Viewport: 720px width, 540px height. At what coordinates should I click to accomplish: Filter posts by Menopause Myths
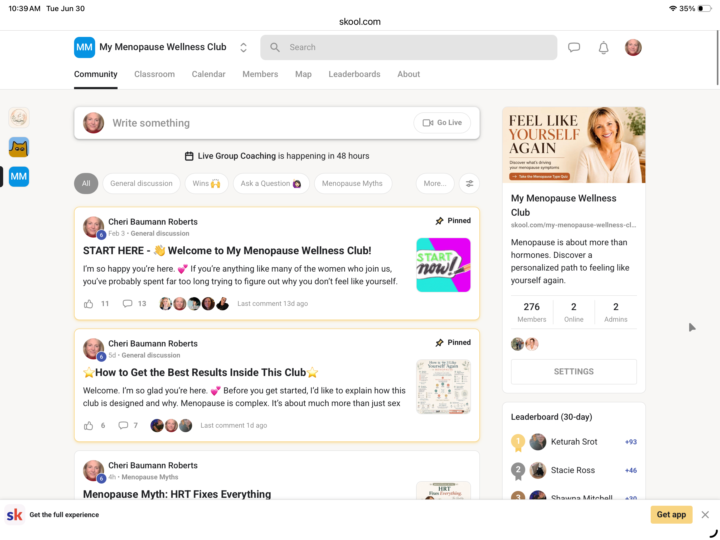tap(352, 184)
